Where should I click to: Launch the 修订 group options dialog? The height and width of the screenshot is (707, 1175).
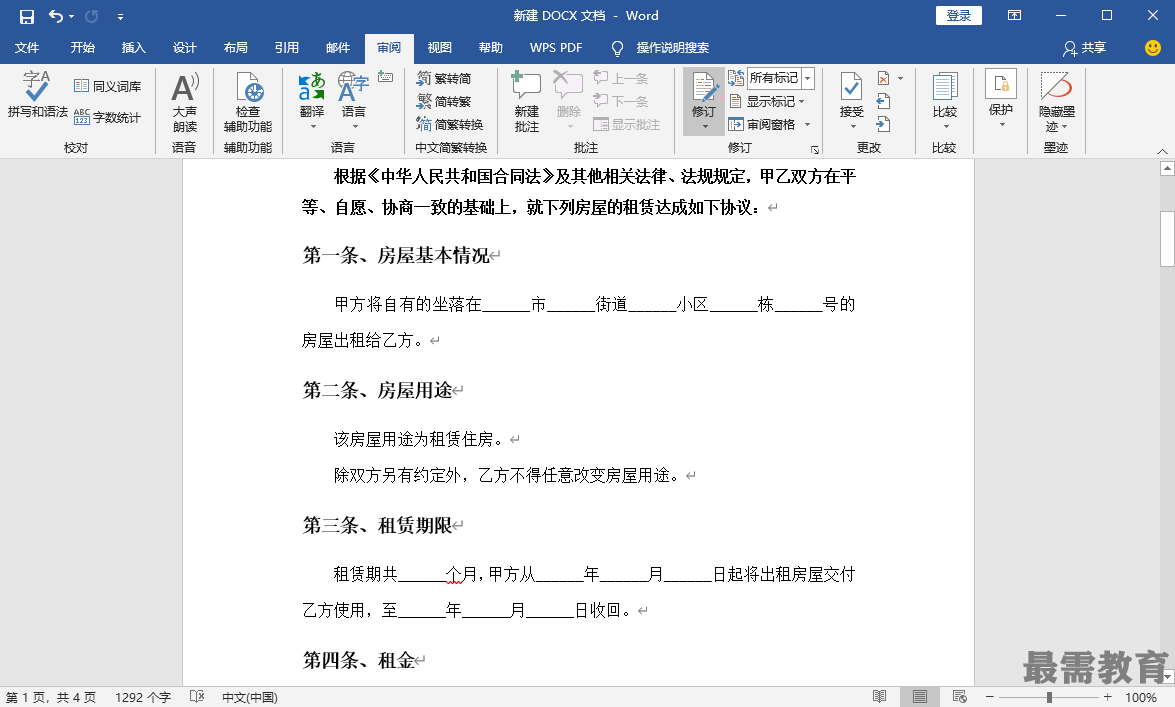tap(815, 149)
